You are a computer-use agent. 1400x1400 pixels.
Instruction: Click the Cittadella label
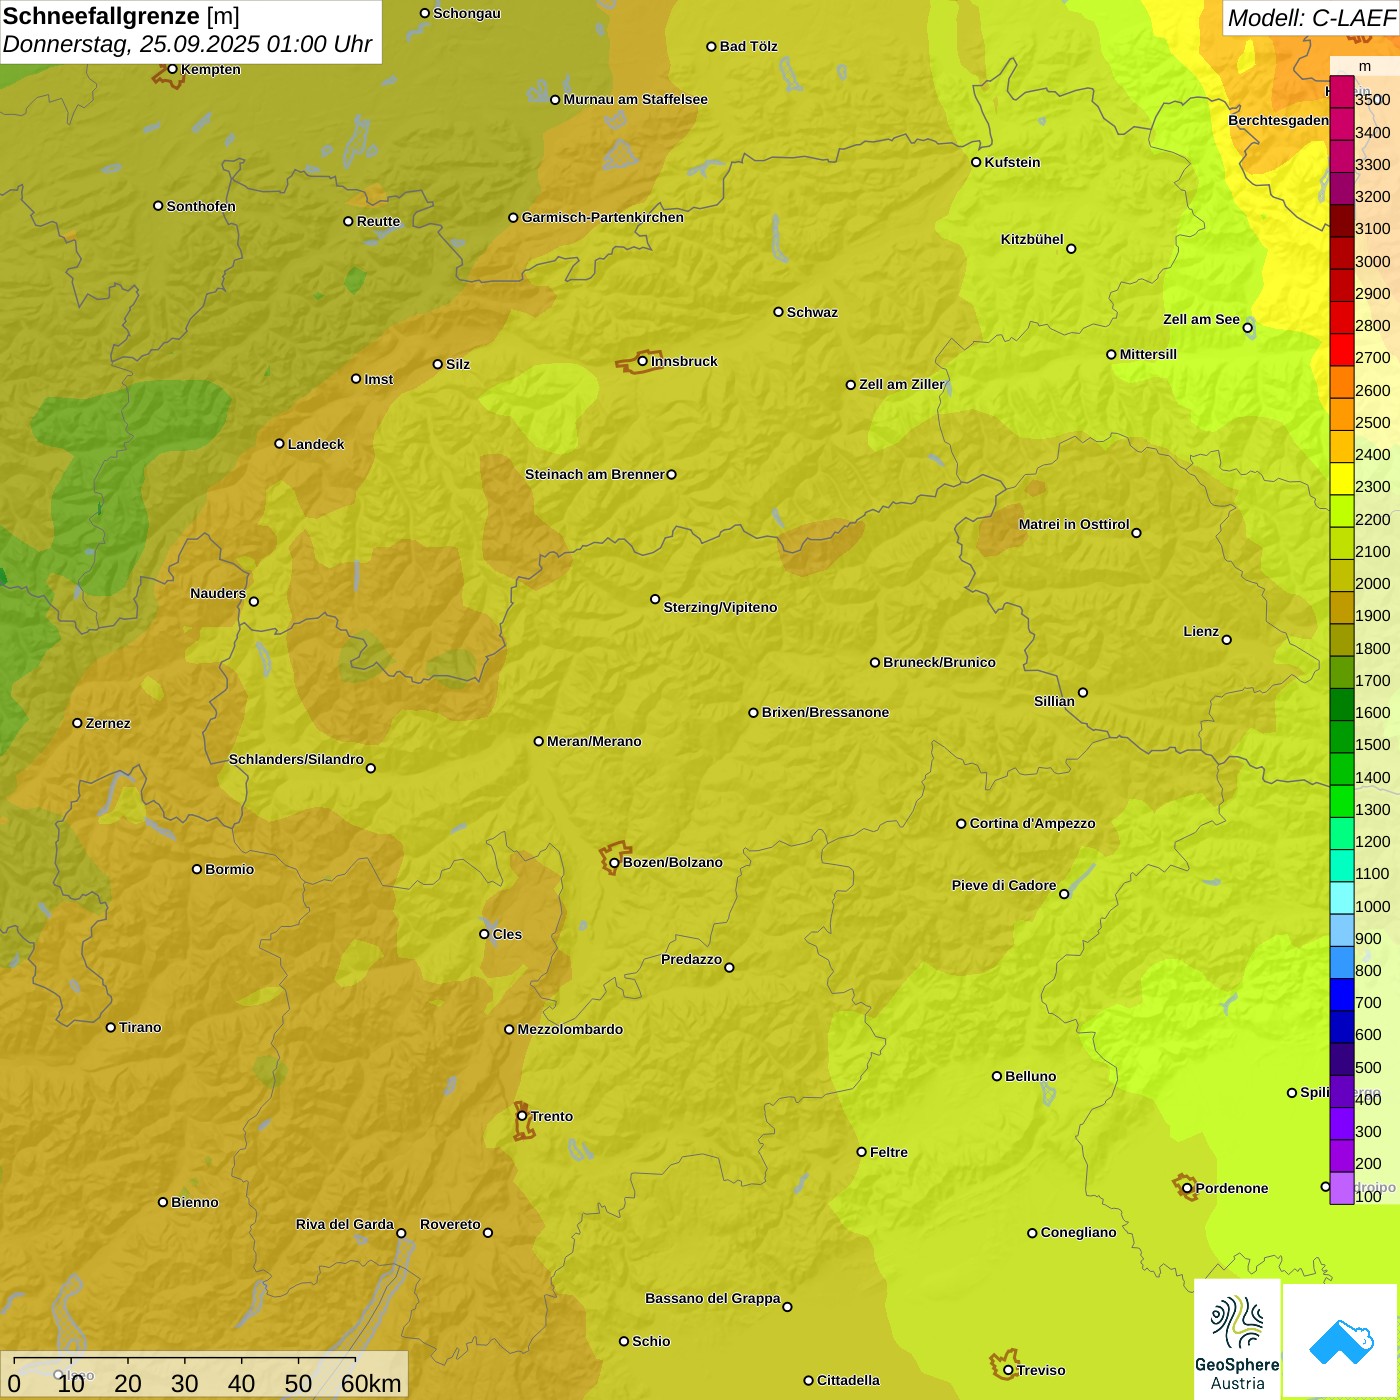848,1380
